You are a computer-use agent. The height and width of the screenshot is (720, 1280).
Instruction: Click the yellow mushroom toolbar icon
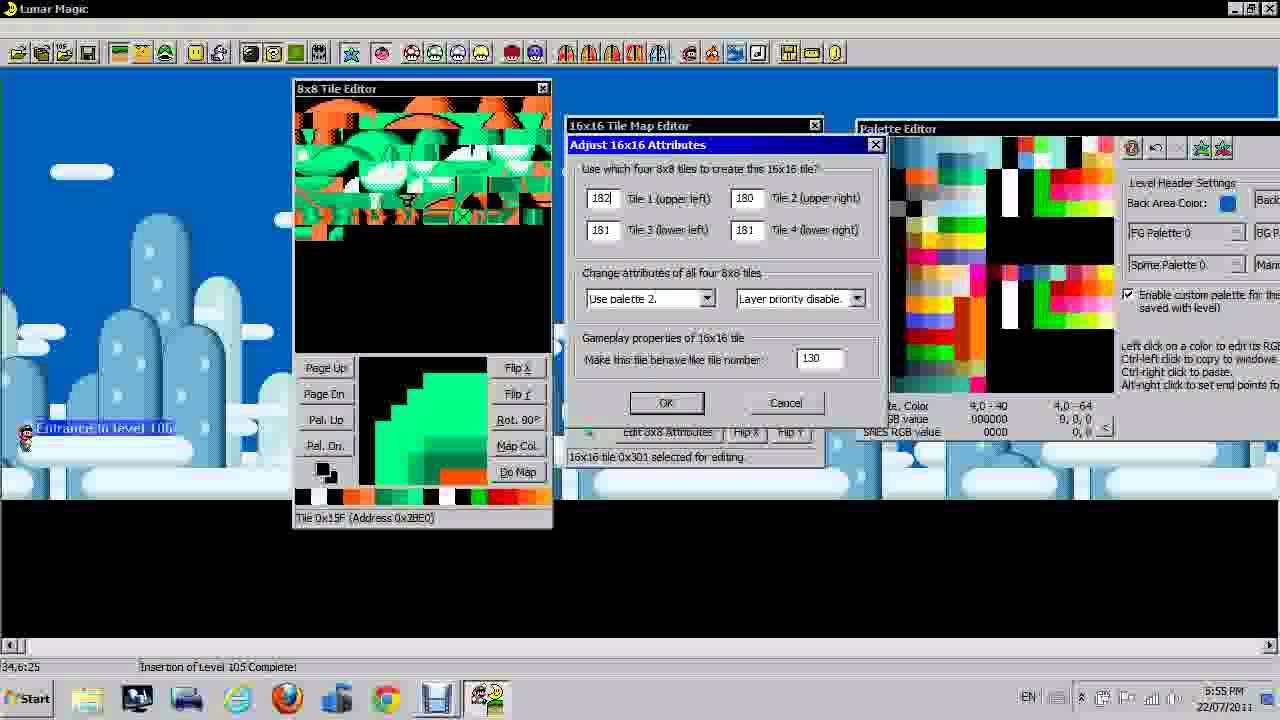[480, 53]
